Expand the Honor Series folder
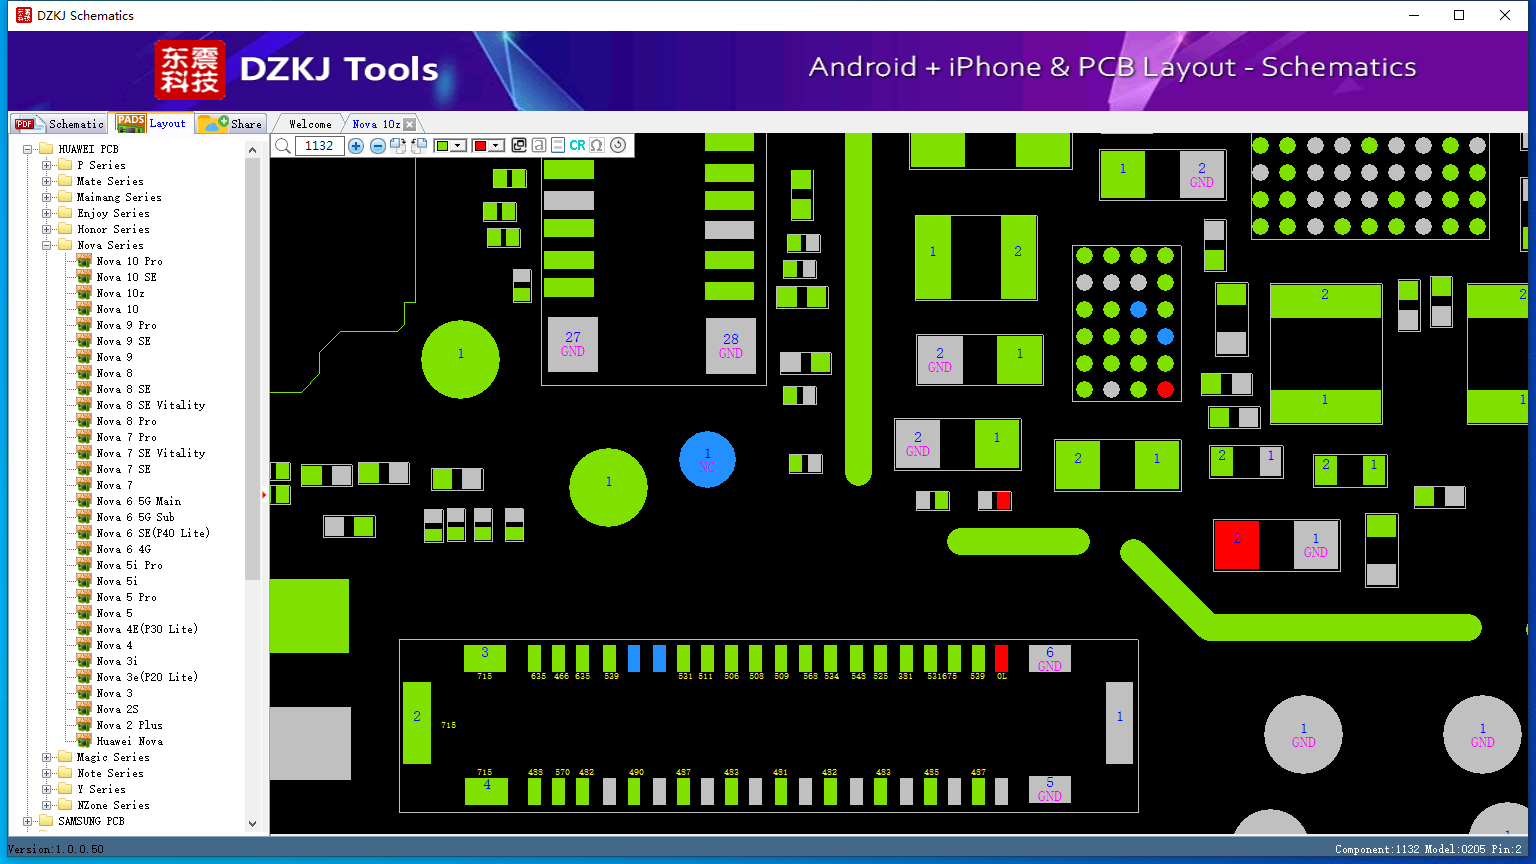This screenshot has width=1536, height=864. click(47, 229)
